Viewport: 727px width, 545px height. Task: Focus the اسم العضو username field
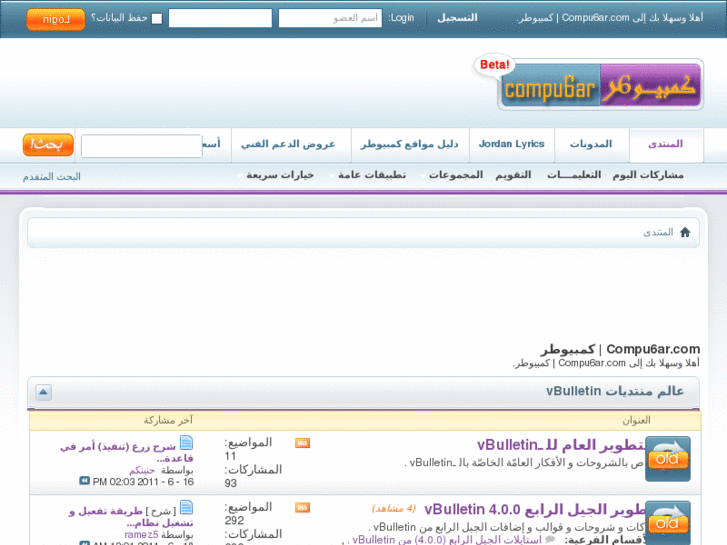tap(330, 19)
